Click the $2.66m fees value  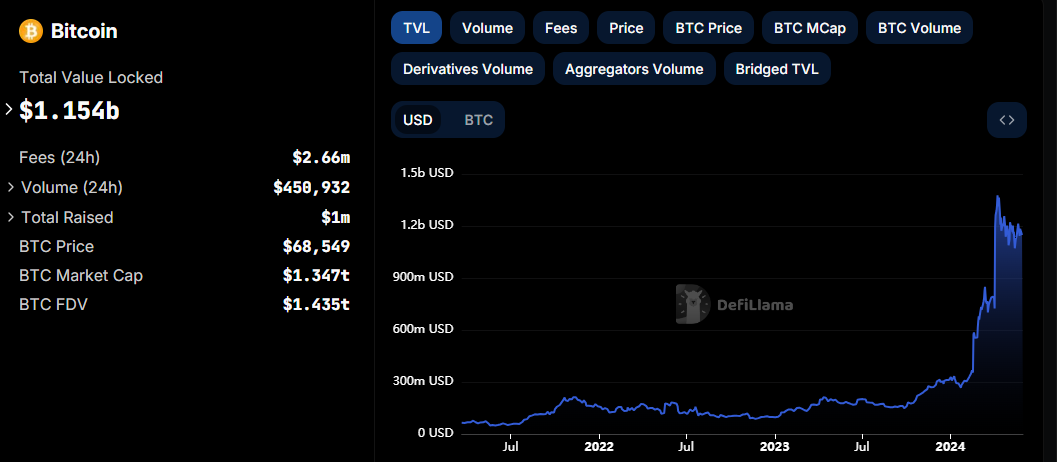pyautogui.click(x=321, y=158)
